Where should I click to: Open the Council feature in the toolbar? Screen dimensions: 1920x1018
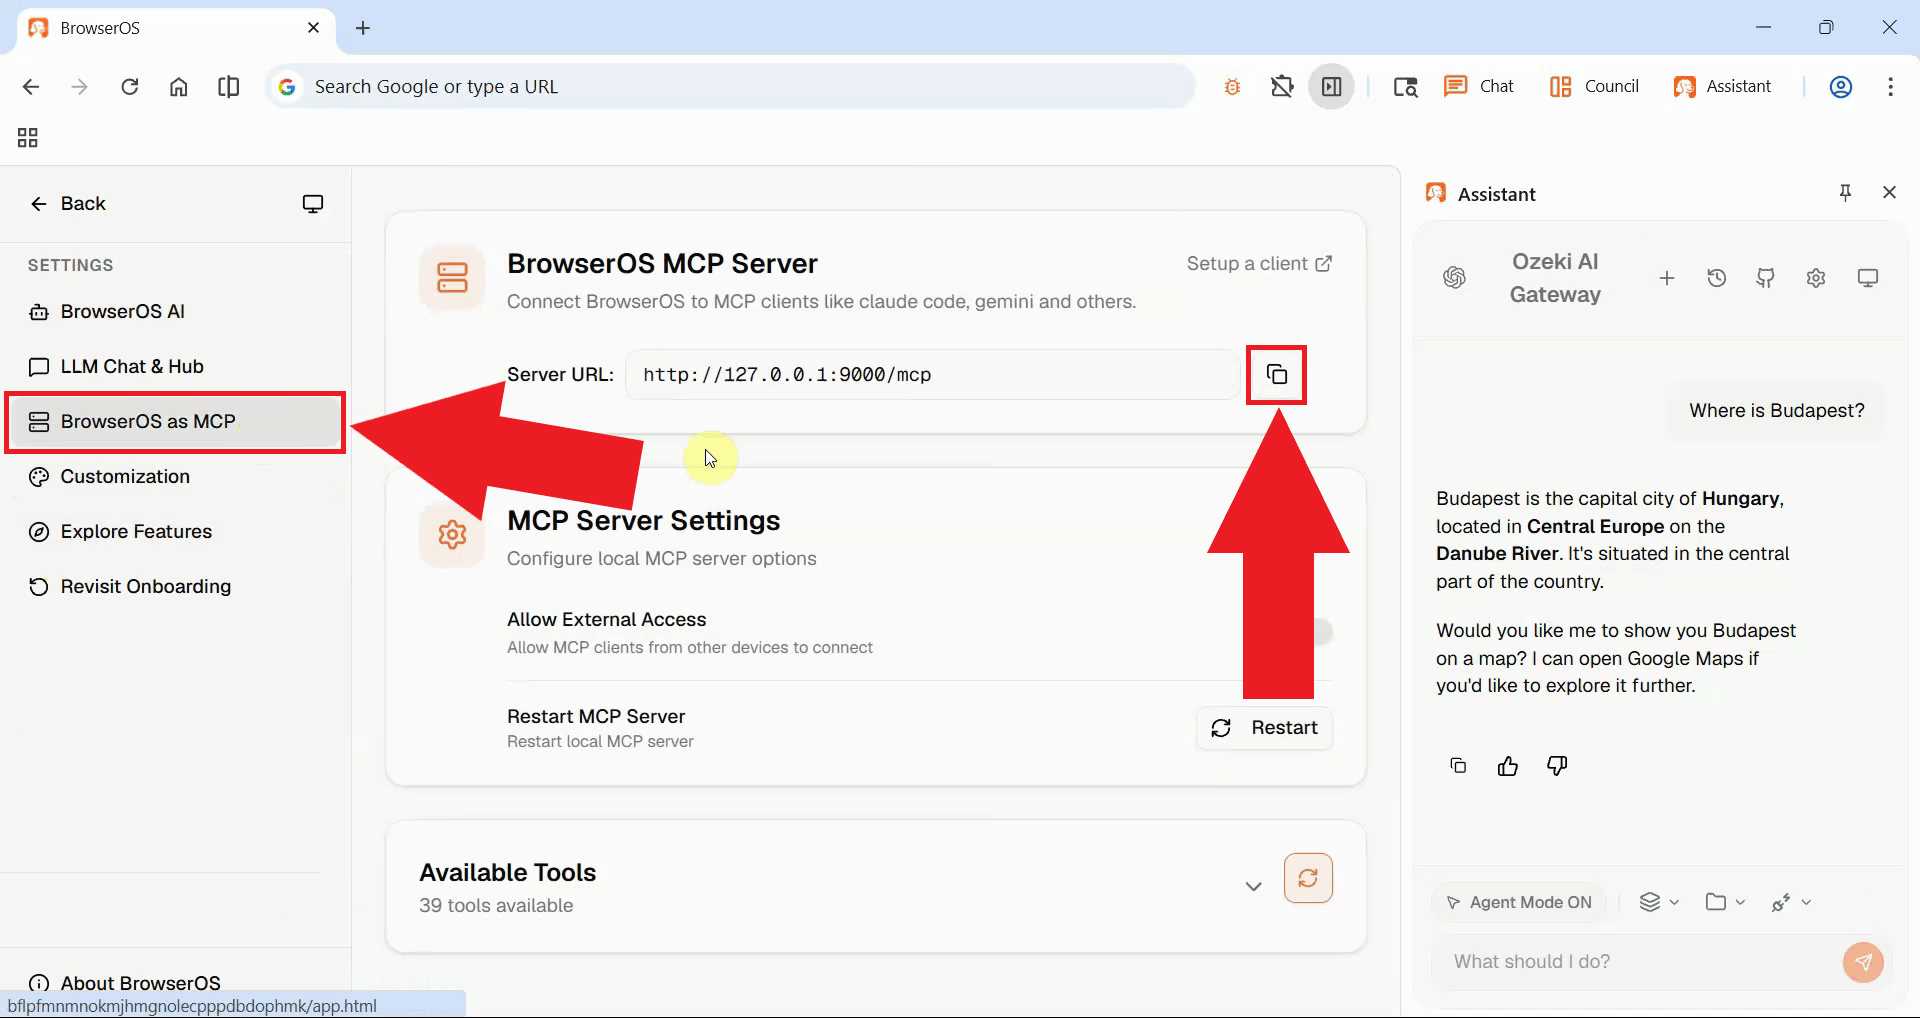[x=1594, y=86]
